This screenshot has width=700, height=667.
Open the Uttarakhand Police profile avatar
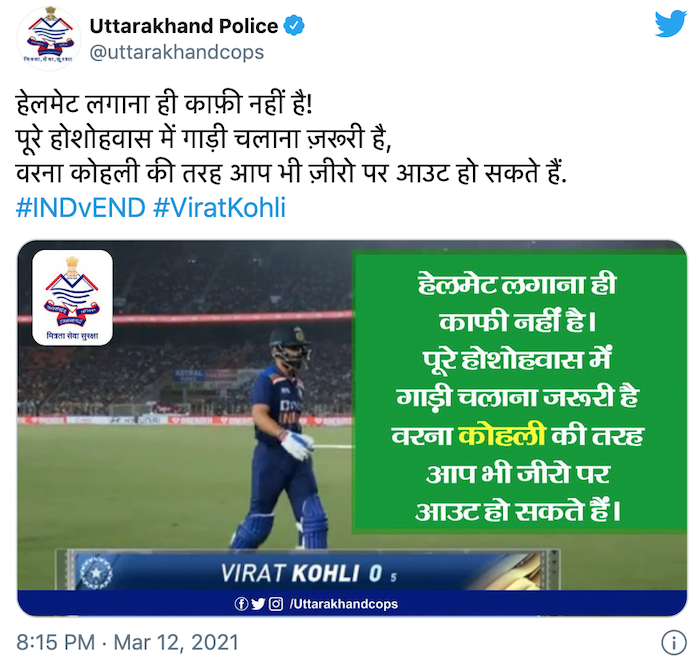(49, 39)
